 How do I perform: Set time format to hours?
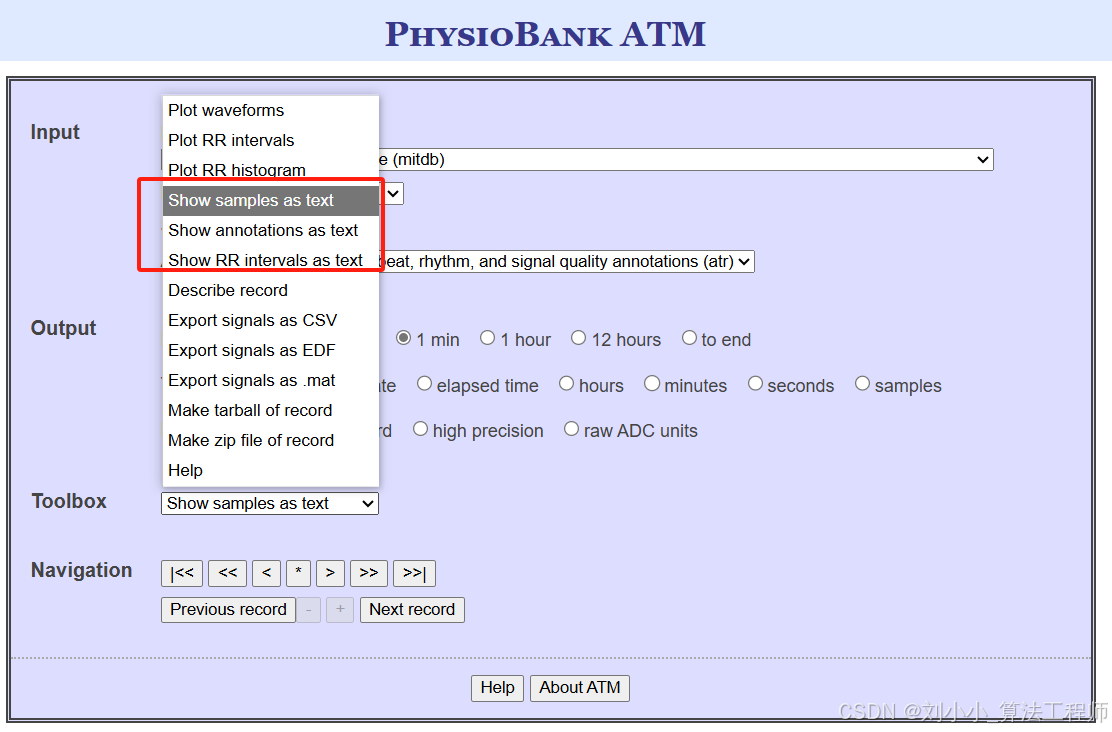(566, 384)
